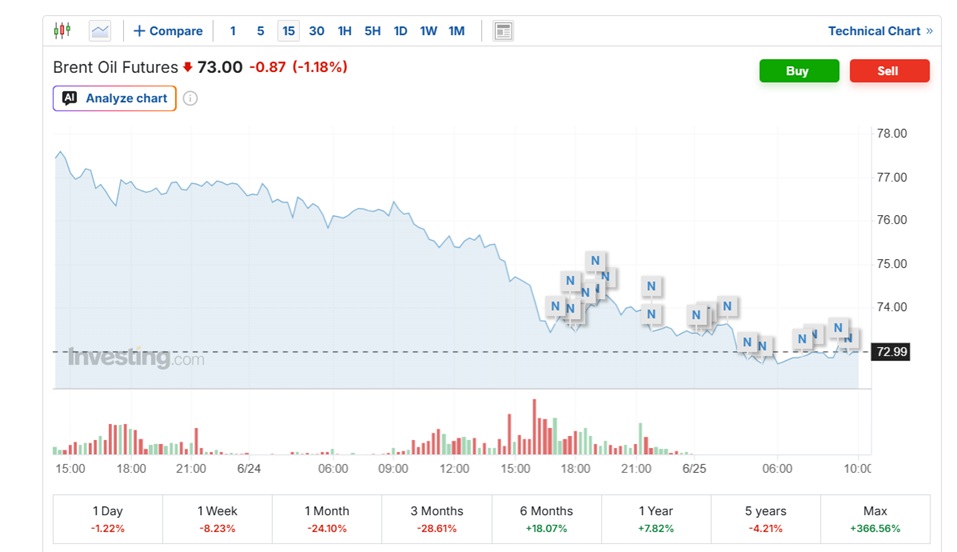Click the info icon beside Analyze chart

coord(190,98)
